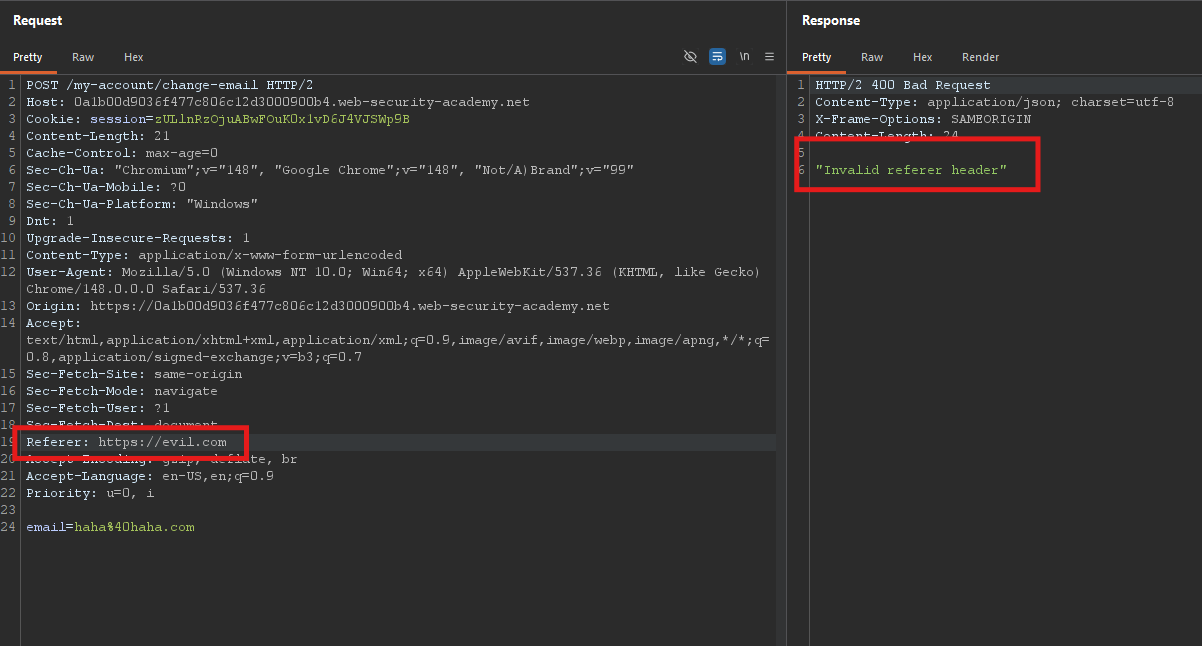Select the Response Hex tab
The width and height of the screenshot is (1202, 646).
(923, 57)
